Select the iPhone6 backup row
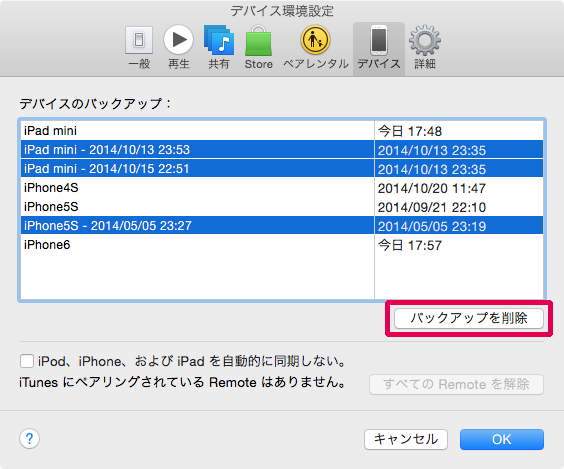This screenshot has width=564, height=469. coord(282,245)
